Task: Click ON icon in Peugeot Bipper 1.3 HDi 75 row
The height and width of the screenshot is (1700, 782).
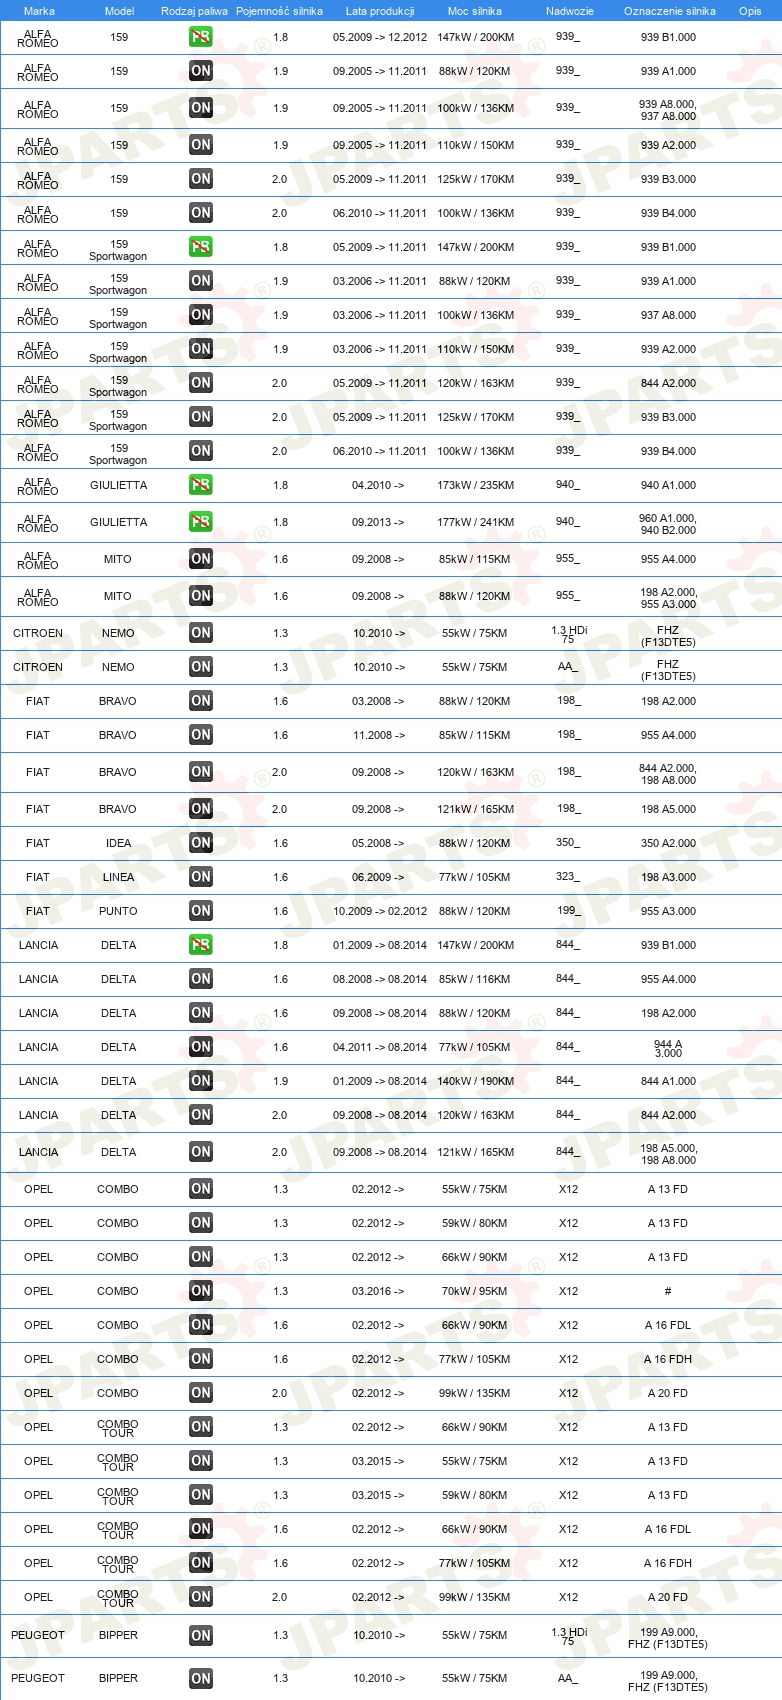Action: tap(201, 1636)
